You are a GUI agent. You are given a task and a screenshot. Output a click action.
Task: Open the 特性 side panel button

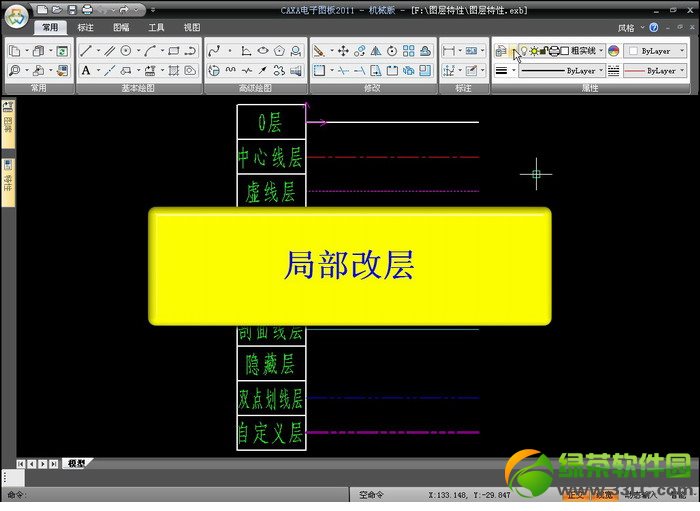pos(8,182)
